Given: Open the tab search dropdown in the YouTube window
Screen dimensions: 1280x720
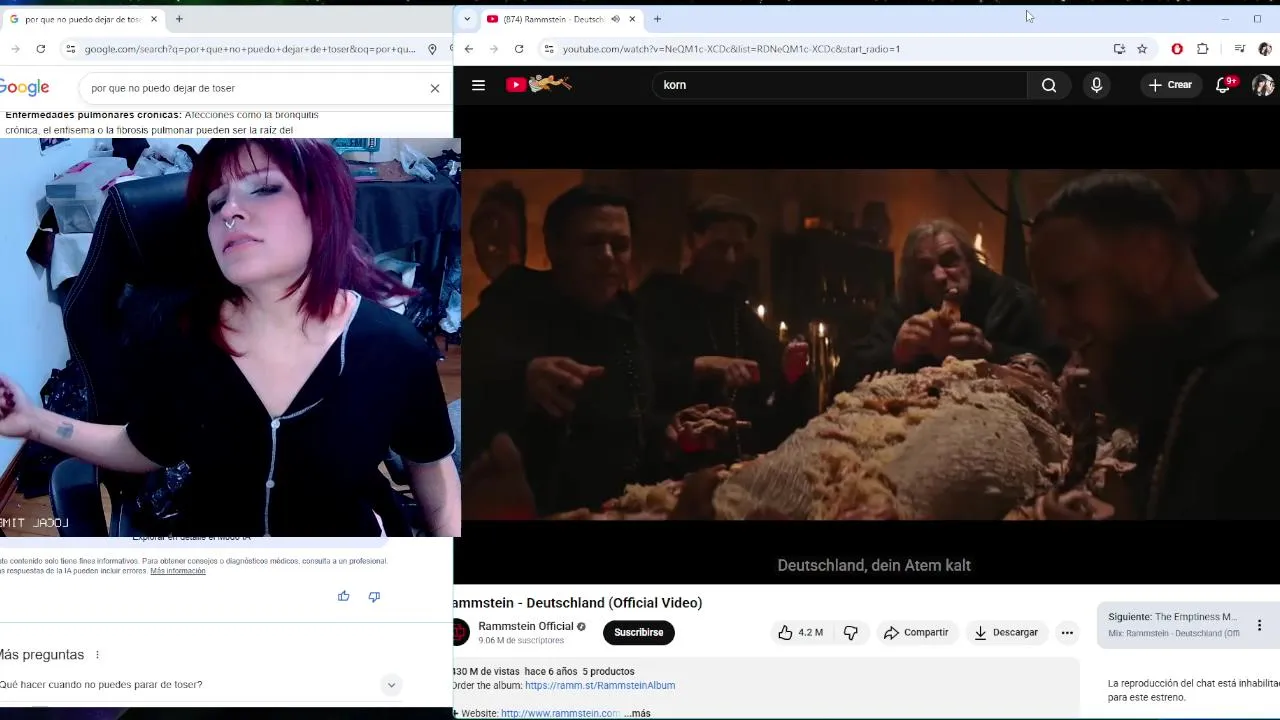Looking at the screenshot, I should coord(466,19).
